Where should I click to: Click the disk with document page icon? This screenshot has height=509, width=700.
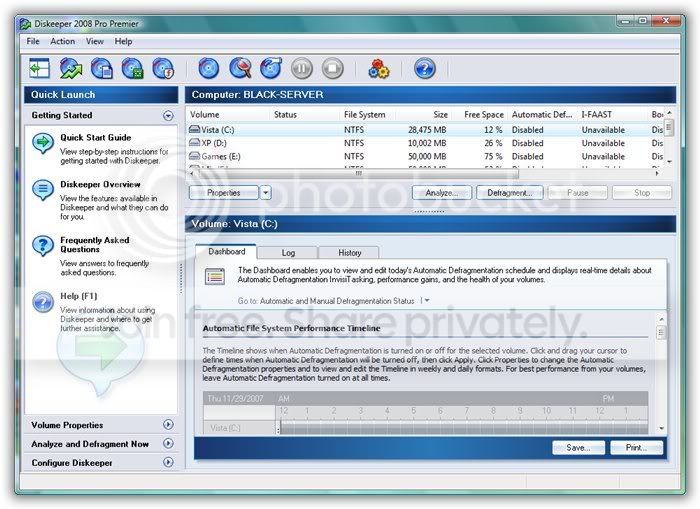coord(102,68)
